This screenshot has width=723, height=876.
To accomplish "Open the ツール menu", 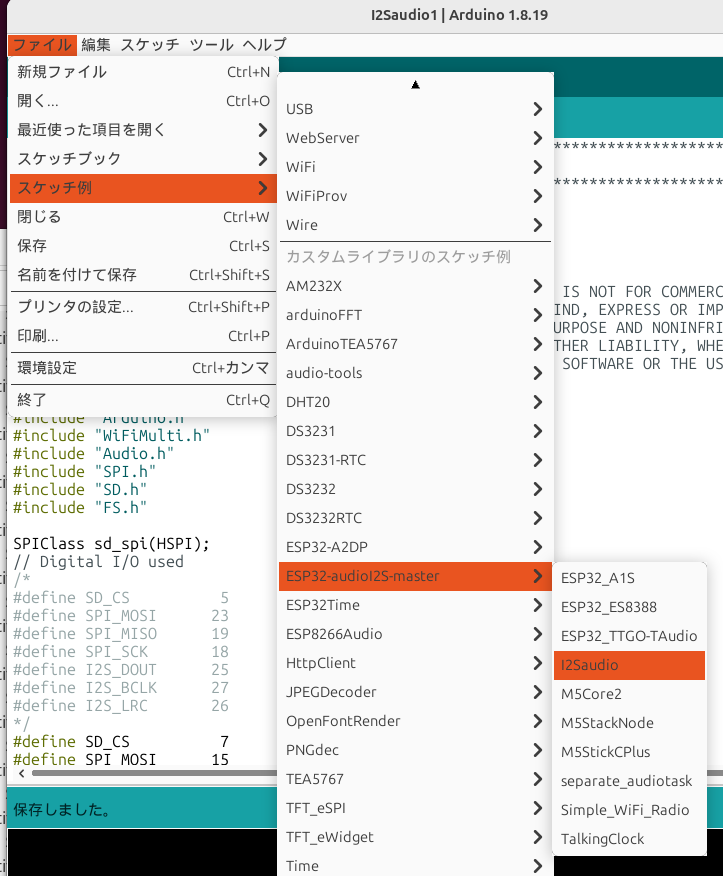I will (x=211, y=45).
